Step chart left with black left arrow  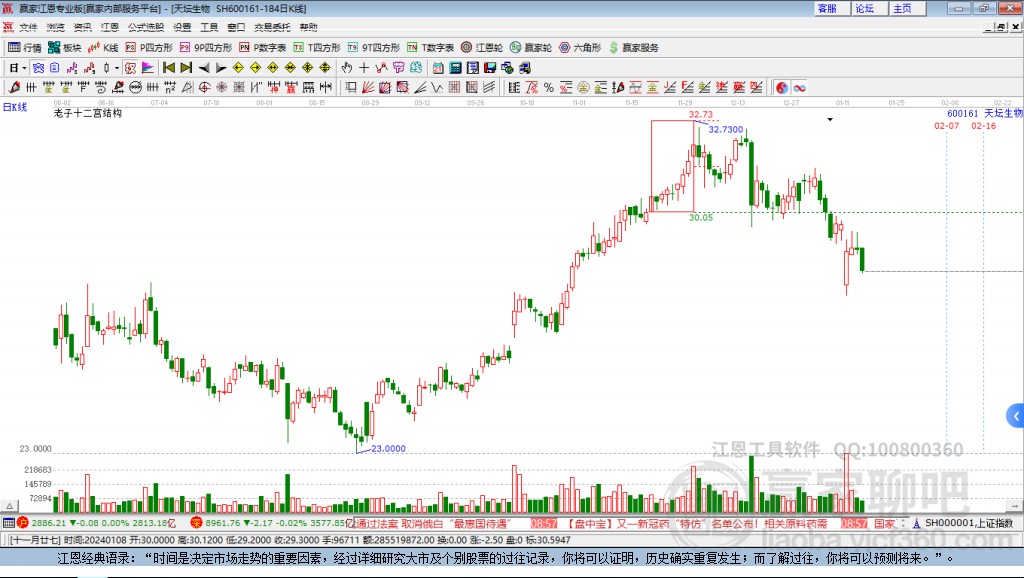(x=204, y=67)
